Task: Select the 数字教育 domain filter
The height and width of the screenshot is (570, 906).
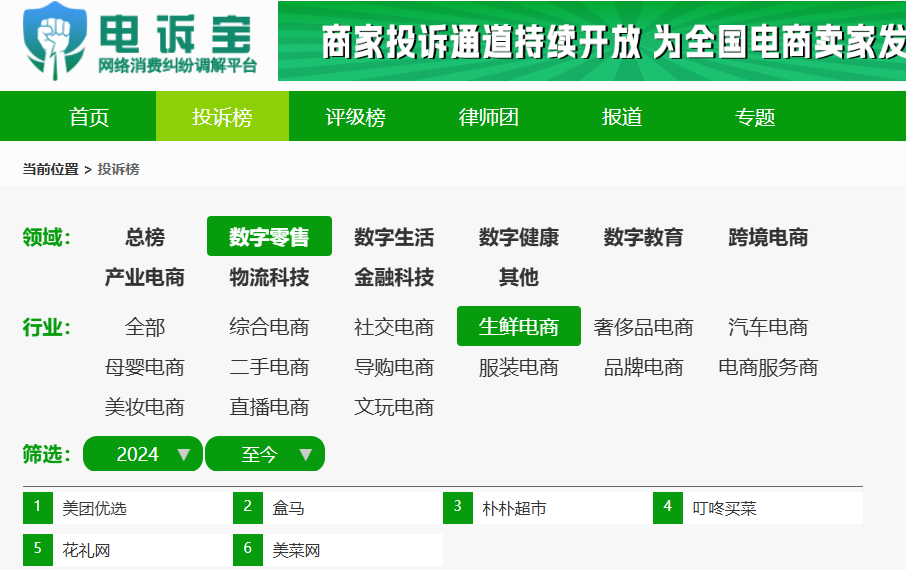Action: click(x=644, y=237)
